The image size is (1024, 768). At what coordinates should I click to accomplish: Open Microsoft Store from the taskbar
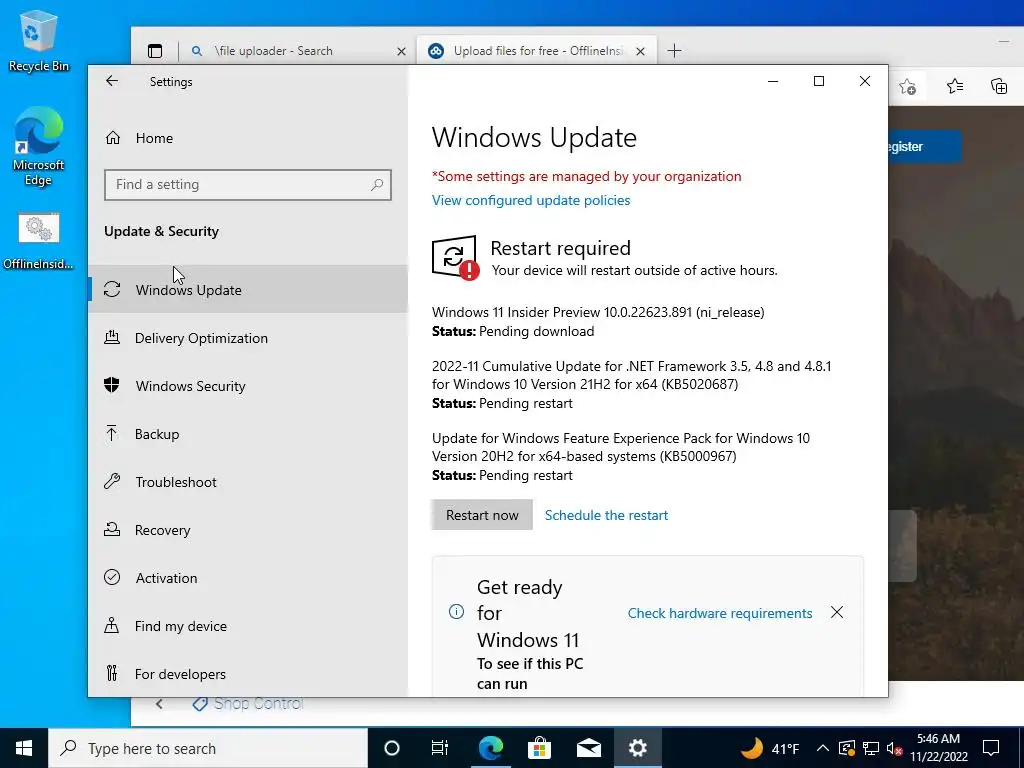tap(539, 748)
